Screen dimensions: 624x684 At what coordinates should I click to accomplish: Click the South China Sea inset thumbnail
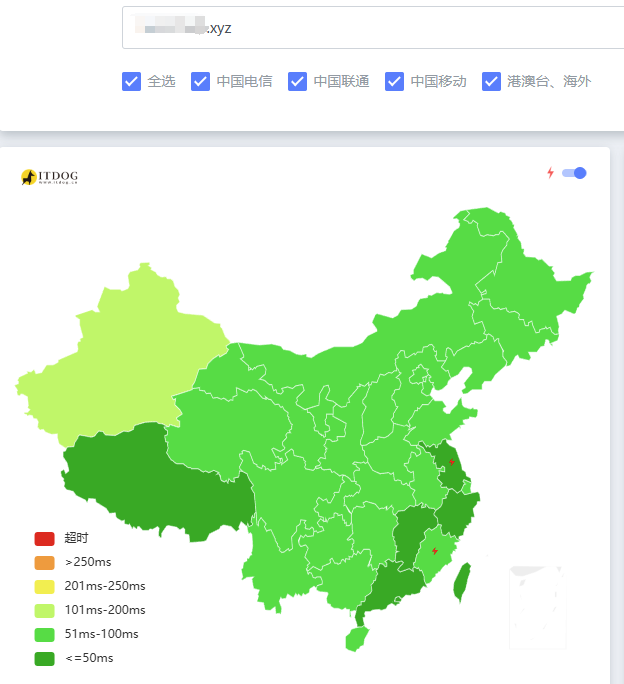pos(538,608)
